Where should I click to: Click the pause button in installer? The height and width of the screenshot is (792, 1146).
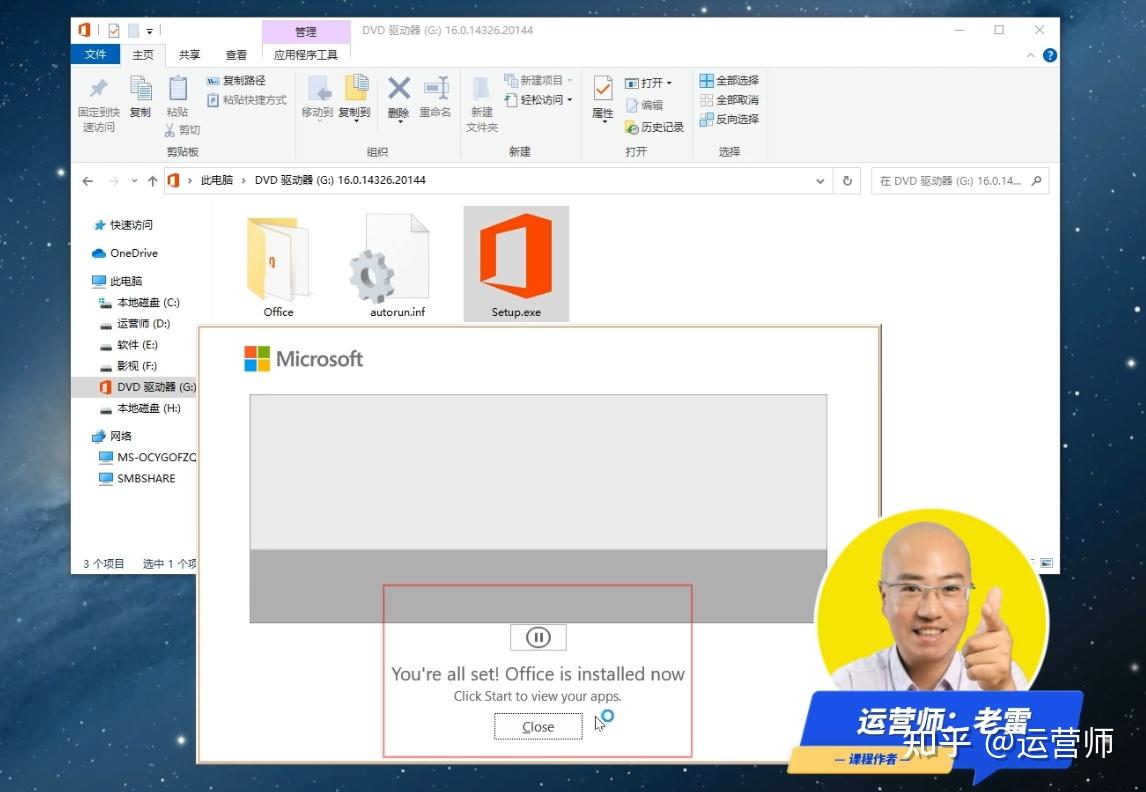pyautogui.click(x=538, y=638)
